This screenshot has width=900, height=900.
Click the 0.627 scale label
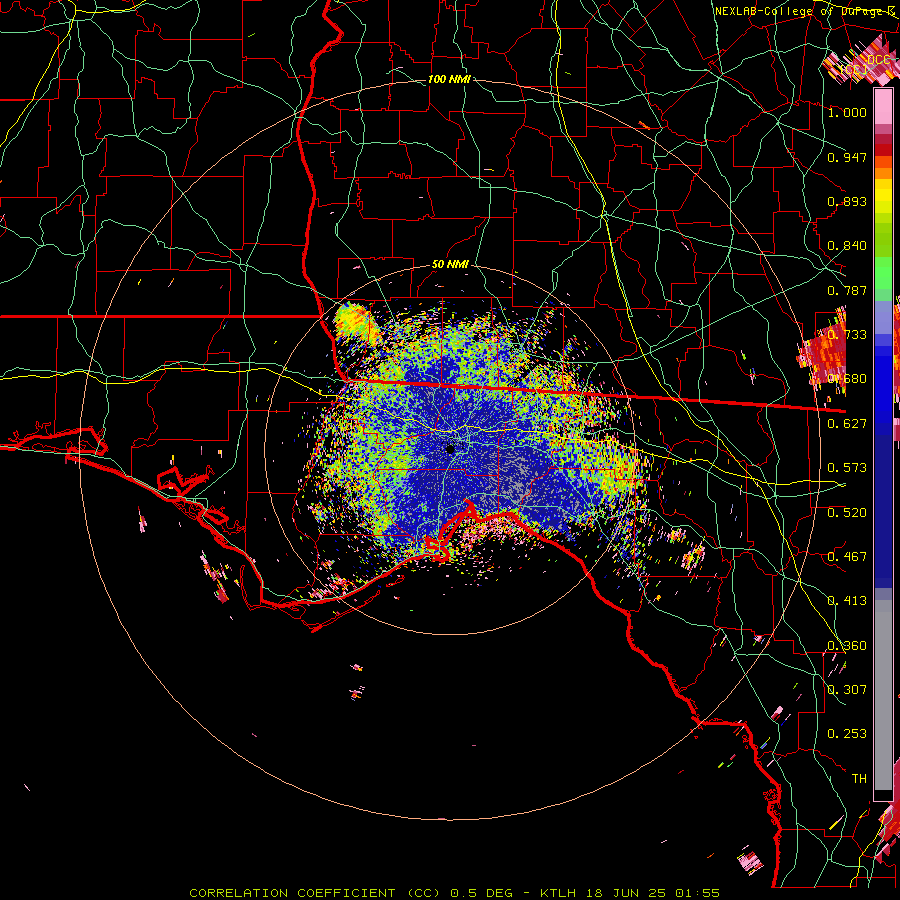(x=847, y=423)
